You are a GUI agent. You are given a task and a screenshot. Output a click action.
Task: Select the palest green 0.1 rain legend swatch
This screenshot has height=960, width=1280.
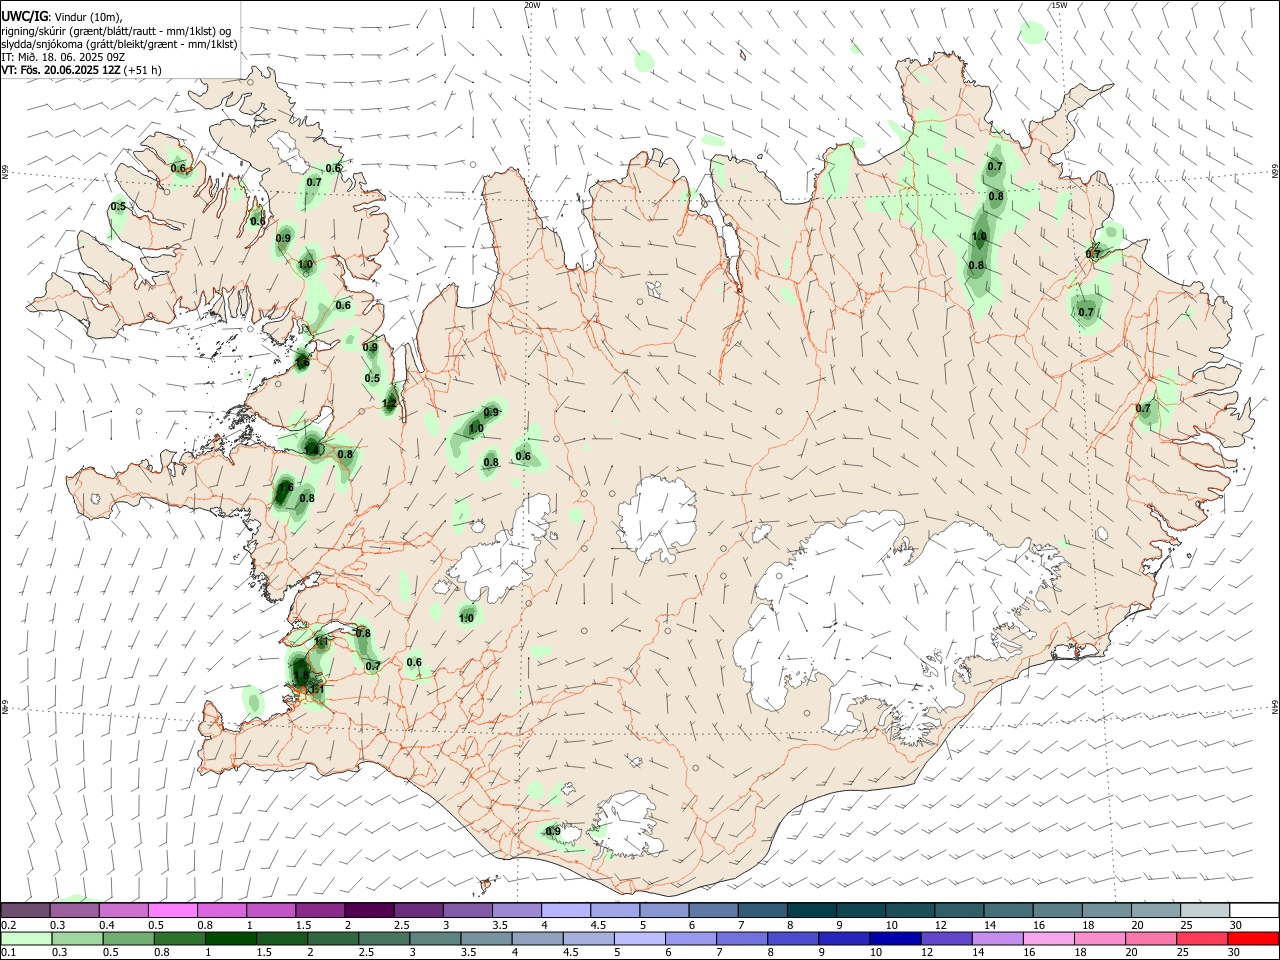coord(26,938)
